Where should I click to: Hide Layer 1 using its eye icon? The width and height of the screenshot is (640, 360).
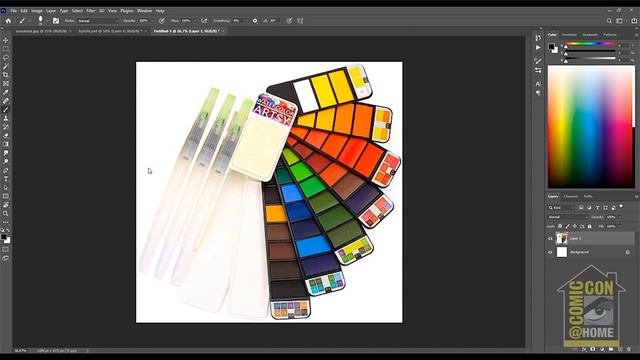point(550,239)
